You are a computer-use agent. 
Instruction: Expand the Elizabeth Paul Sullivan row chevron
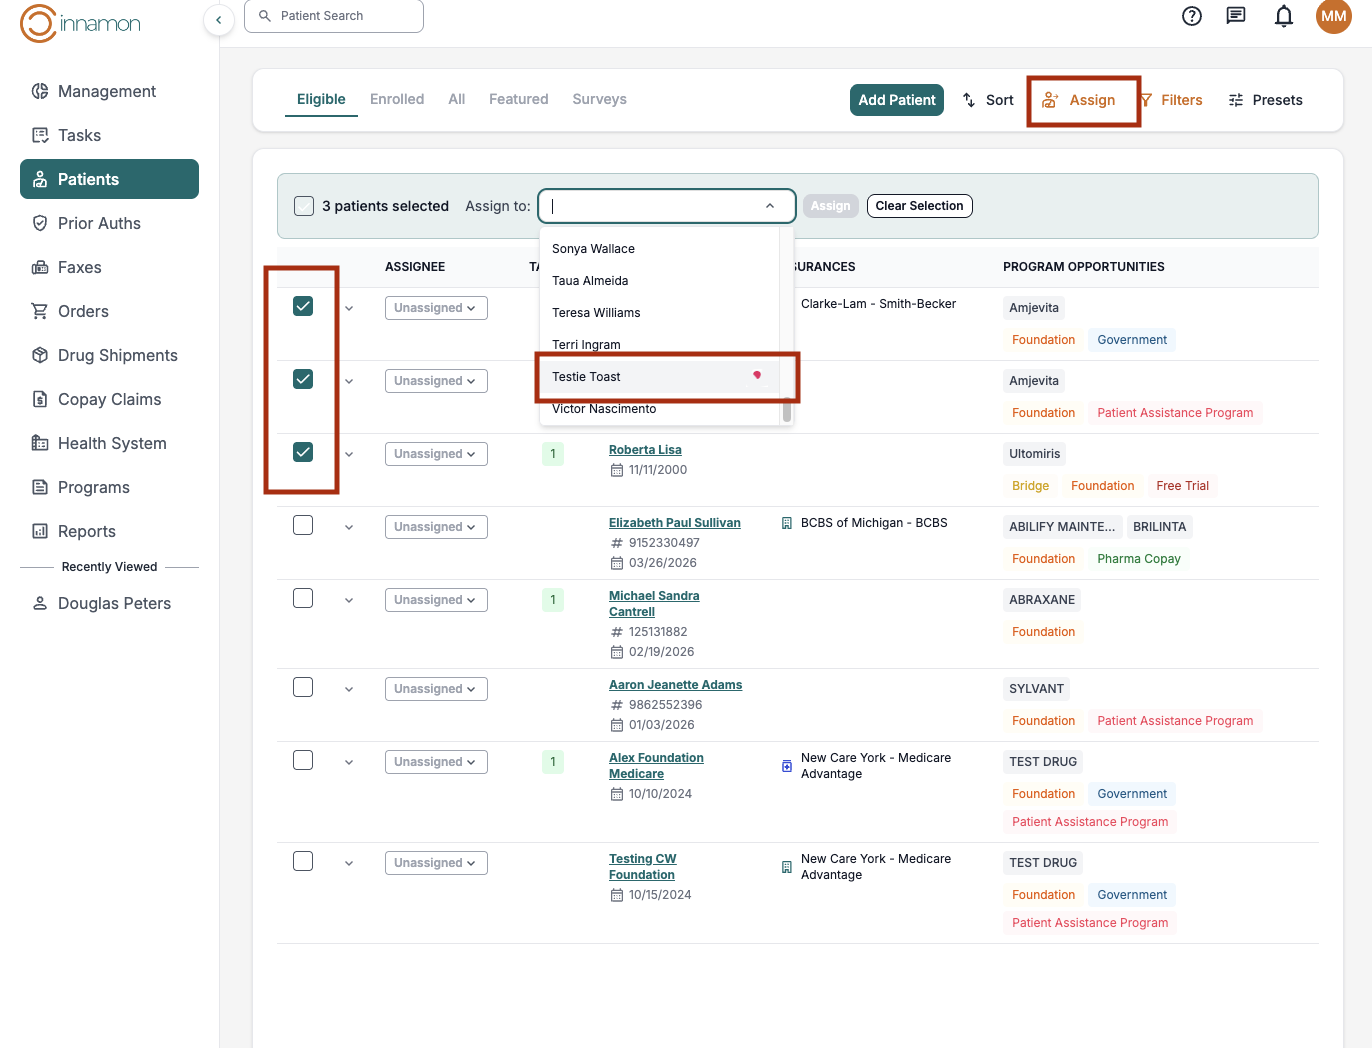pyautogui.click(x=349, y=527)
